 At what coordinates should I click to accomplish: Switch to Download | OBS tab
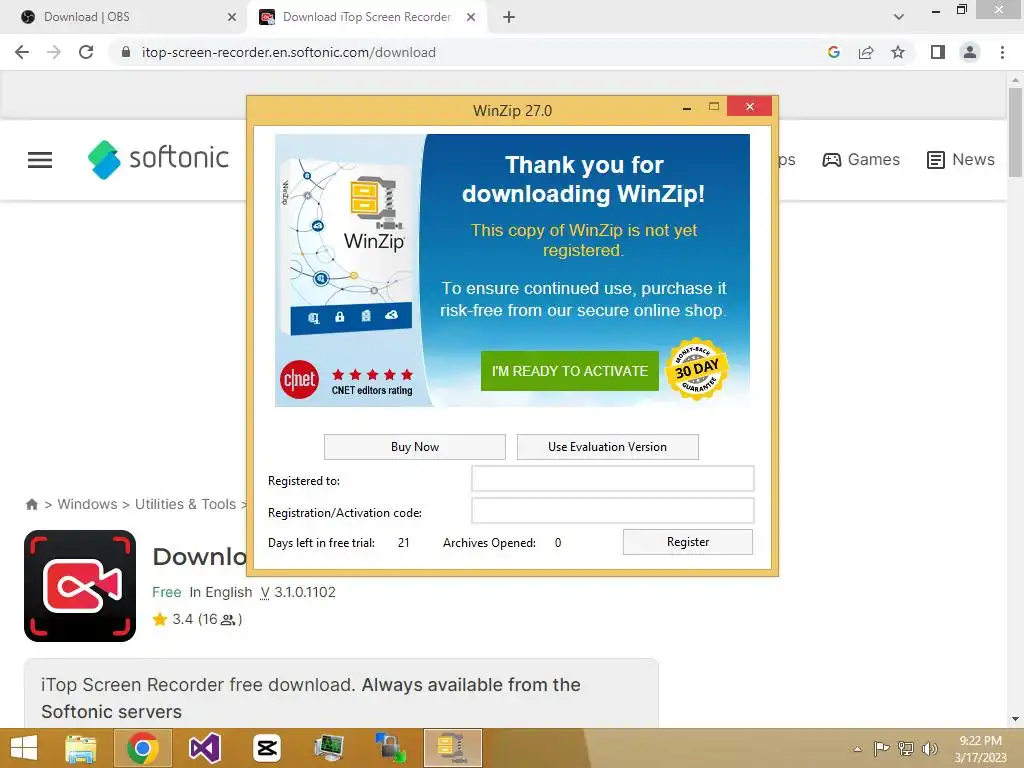[124, 17]
